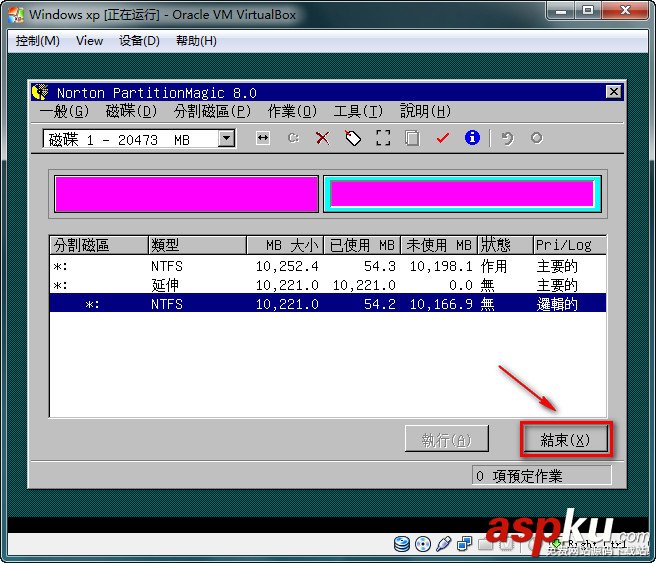Click the greyed undo arrow icon
Screen dimensions: 656x563
point(507,138)
